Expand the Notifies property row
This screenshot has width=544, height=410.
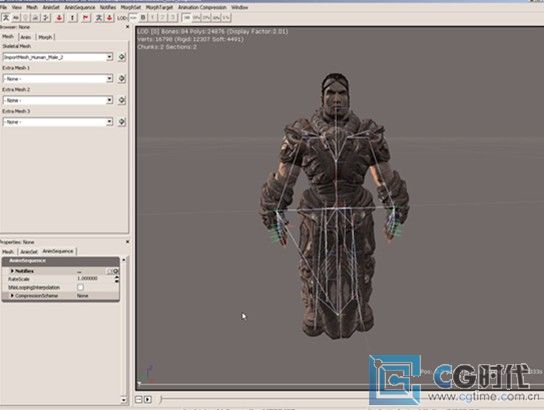(12, 271)
